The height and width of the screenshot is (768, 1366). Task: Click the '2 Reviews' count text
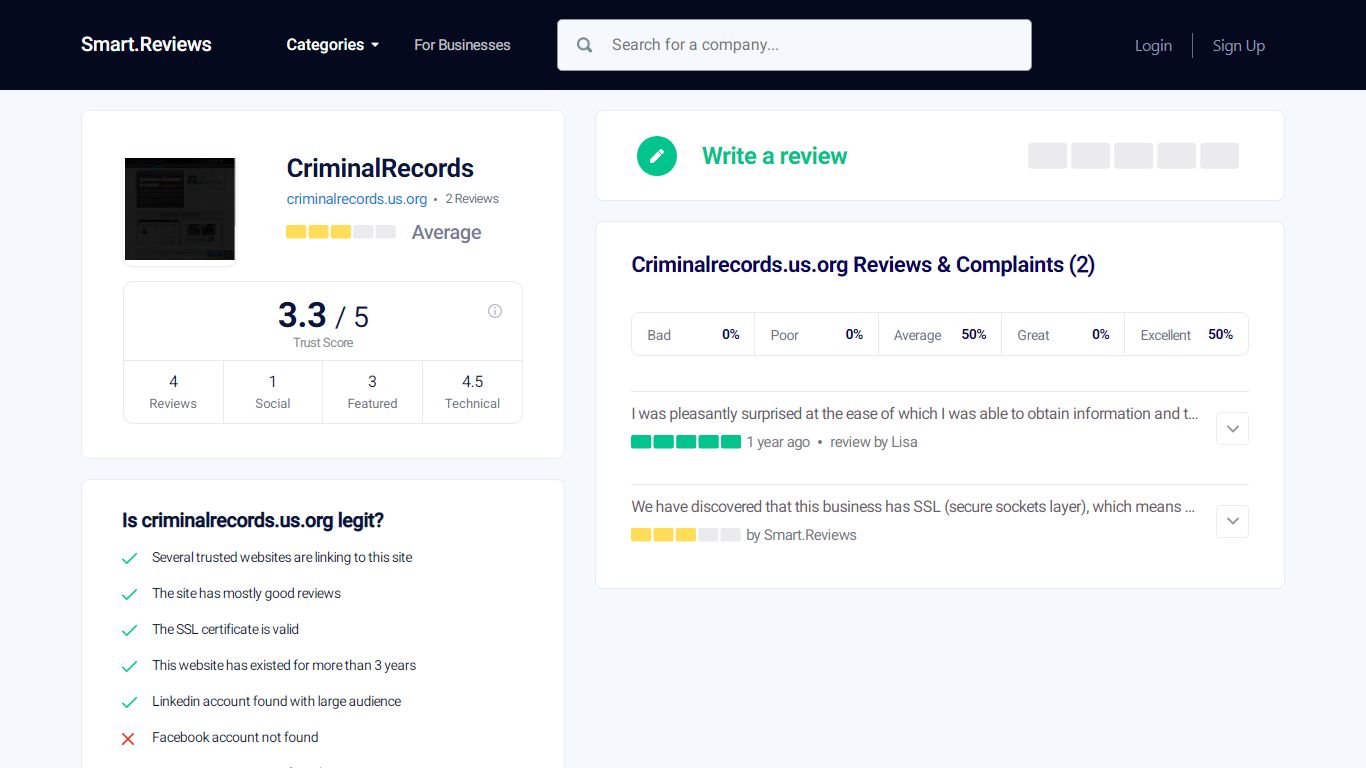[x=472, y=199]
